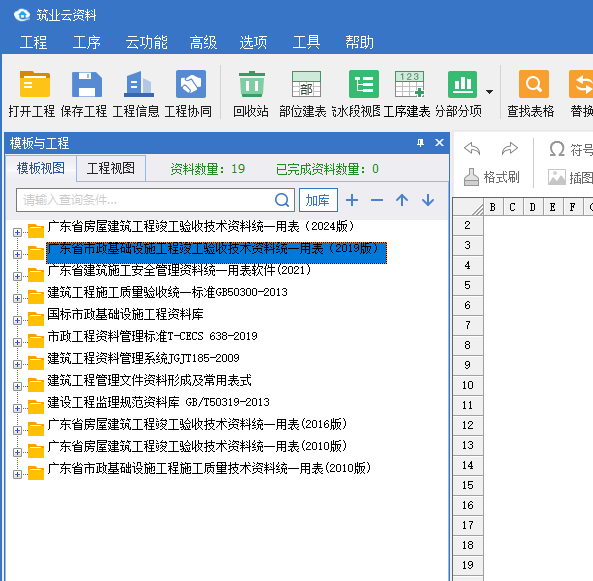Click the 分部分项 chart icon
The width and height of the screenshot is (593, 581).
coord(462,84)
